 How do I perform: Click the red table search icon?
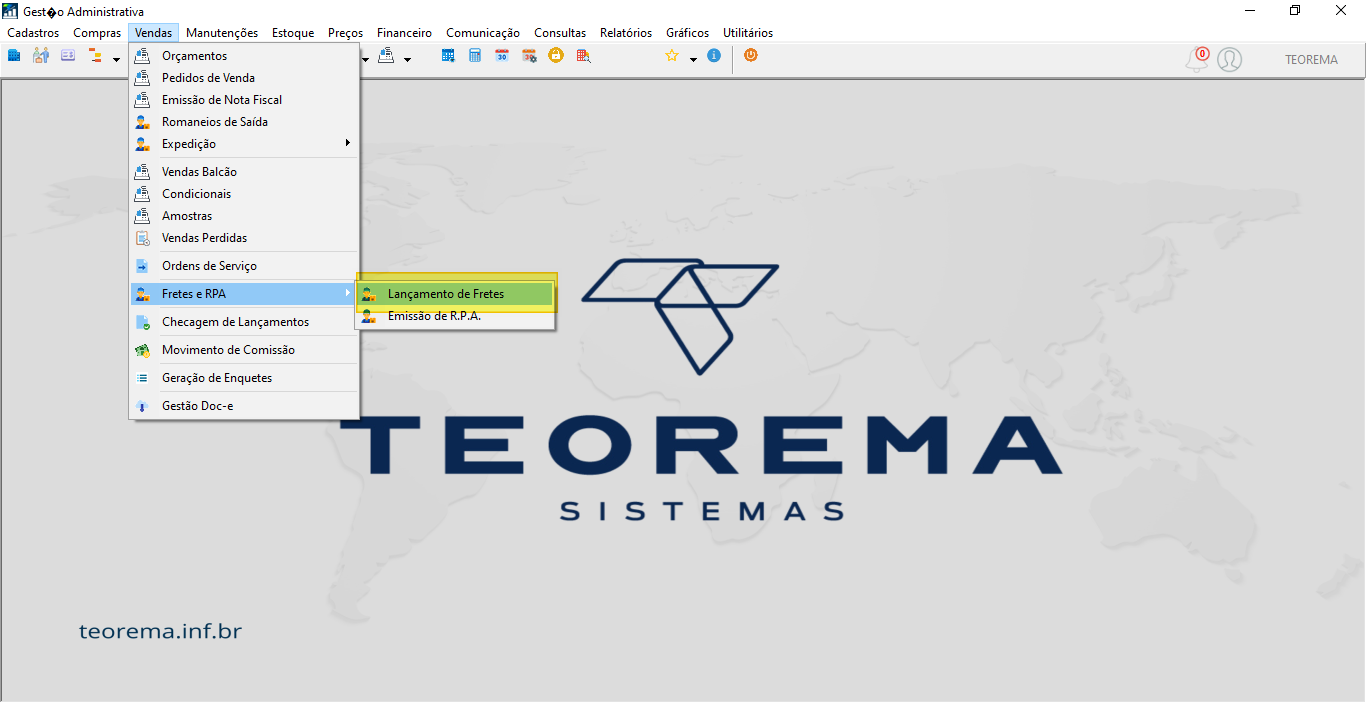pyautogui.click(x=583, y=56)
